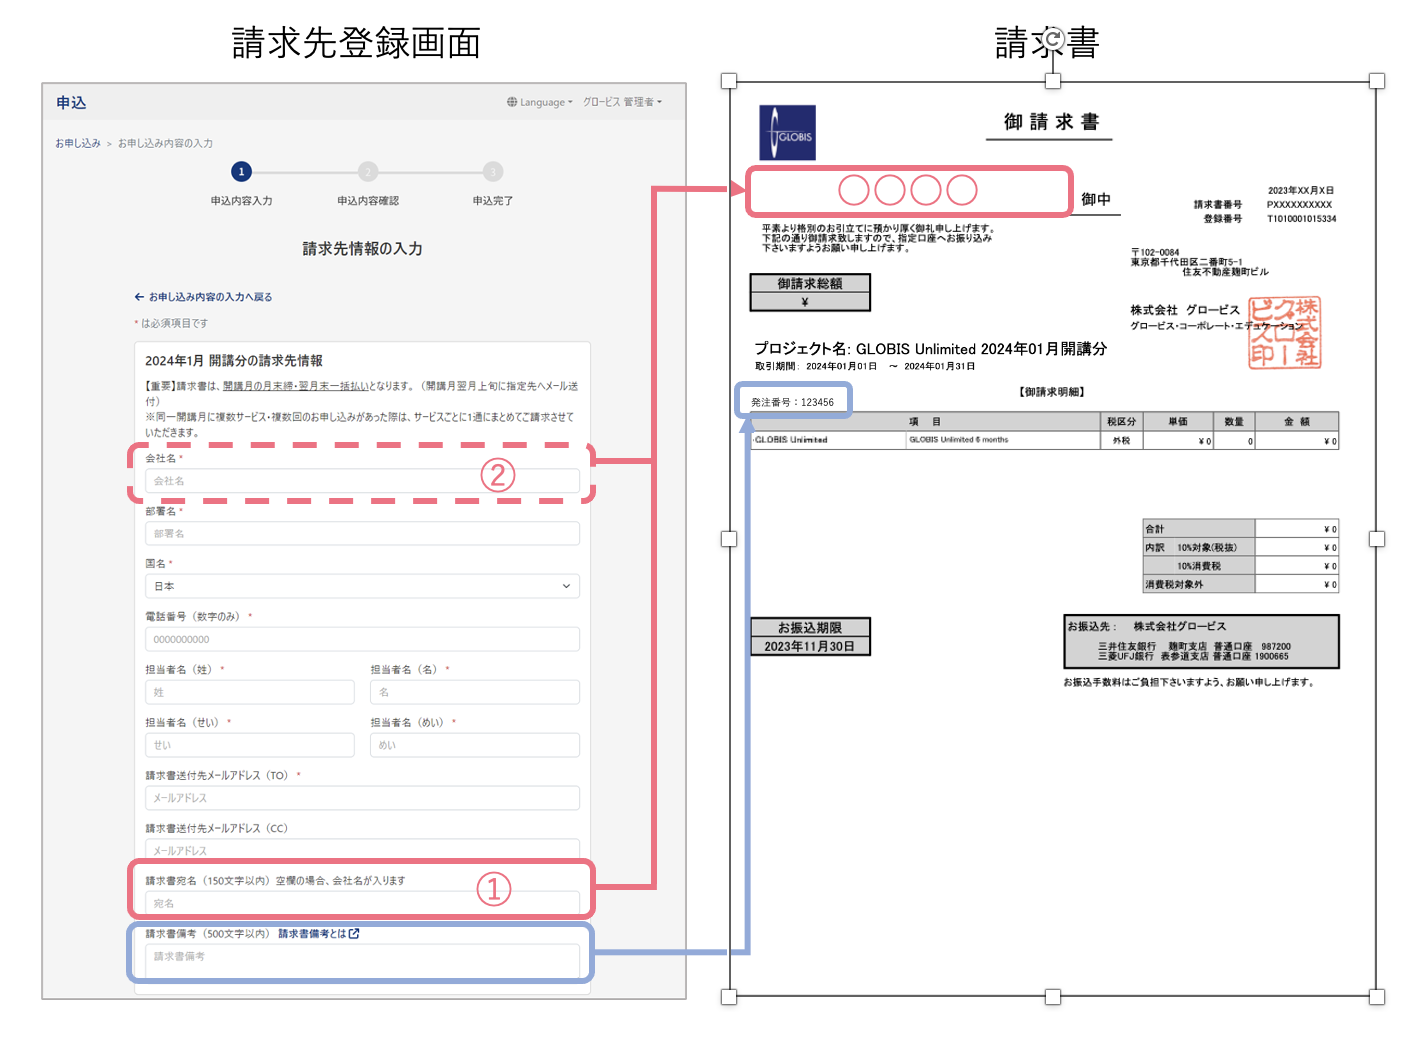
Task: Open the Language dropdown in the header
Action: tap(540, 102)
